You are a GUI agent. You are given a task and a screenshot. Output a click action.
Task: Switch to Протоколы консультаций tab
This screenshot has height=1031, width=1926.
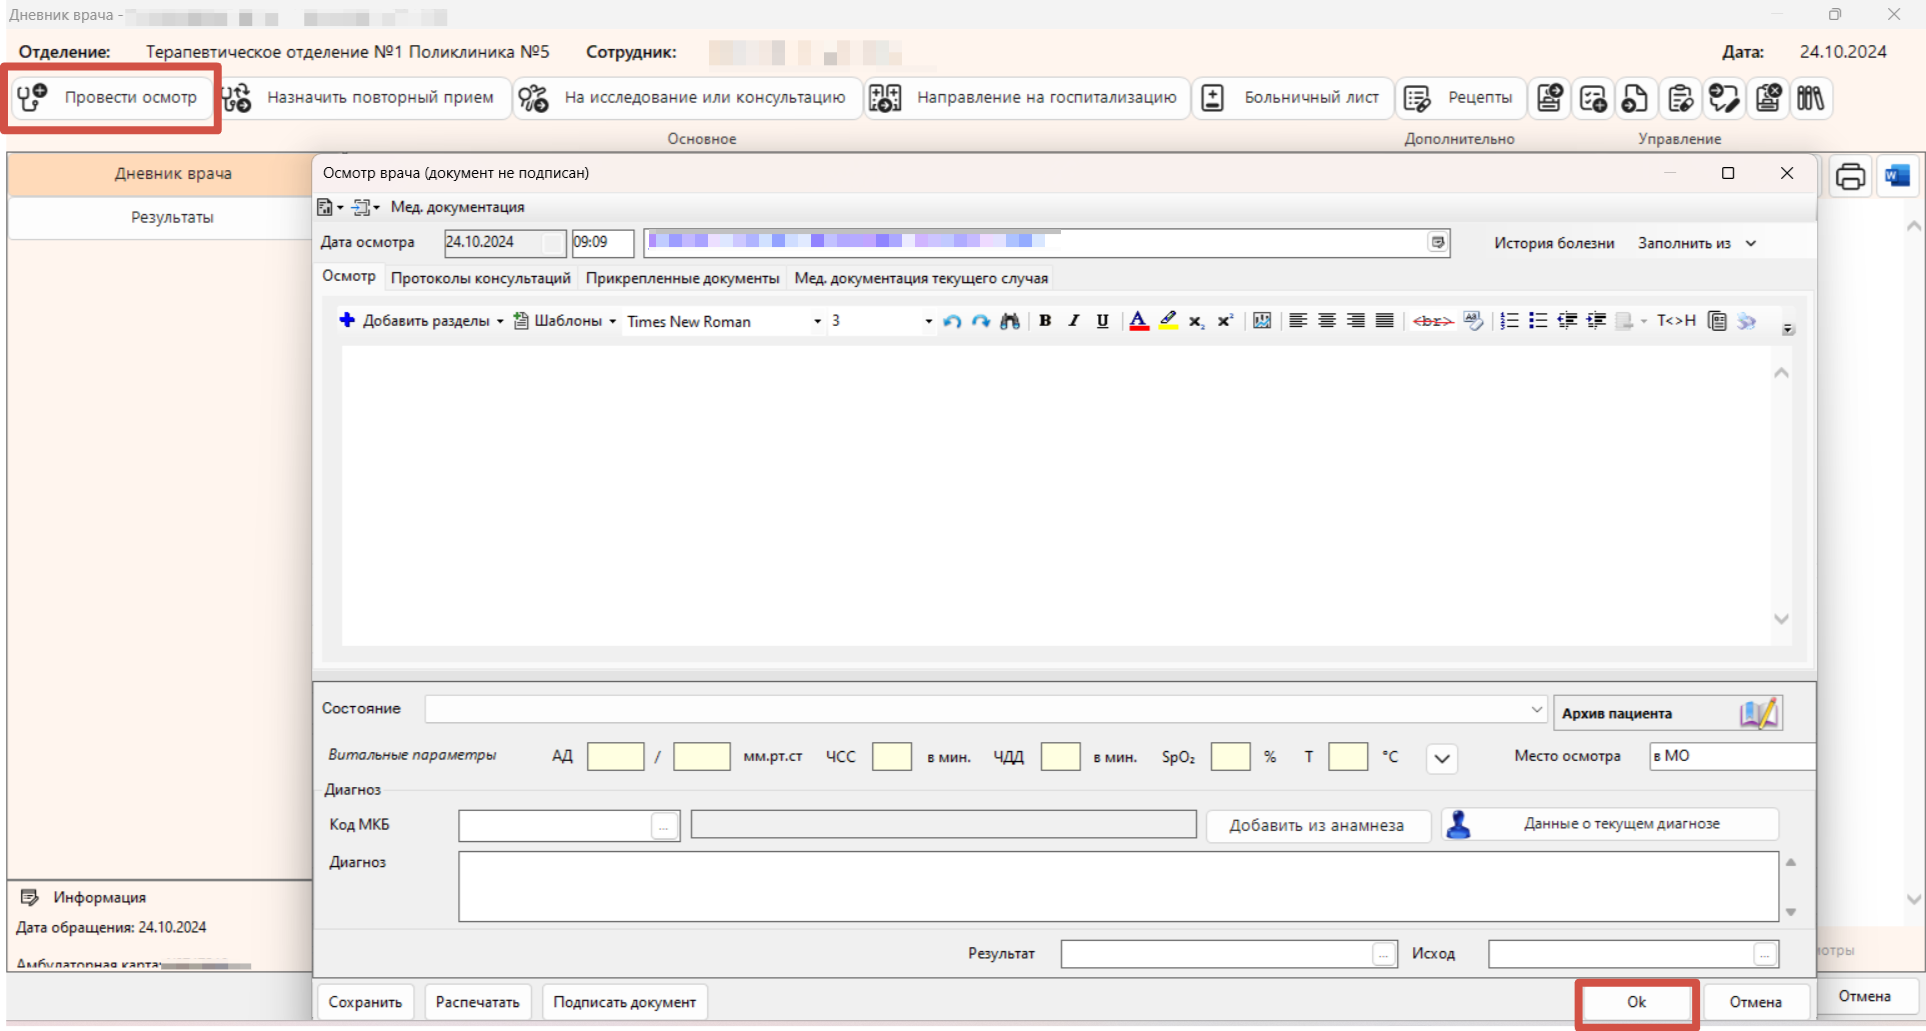pyautogui.click(x=481, y=278)
